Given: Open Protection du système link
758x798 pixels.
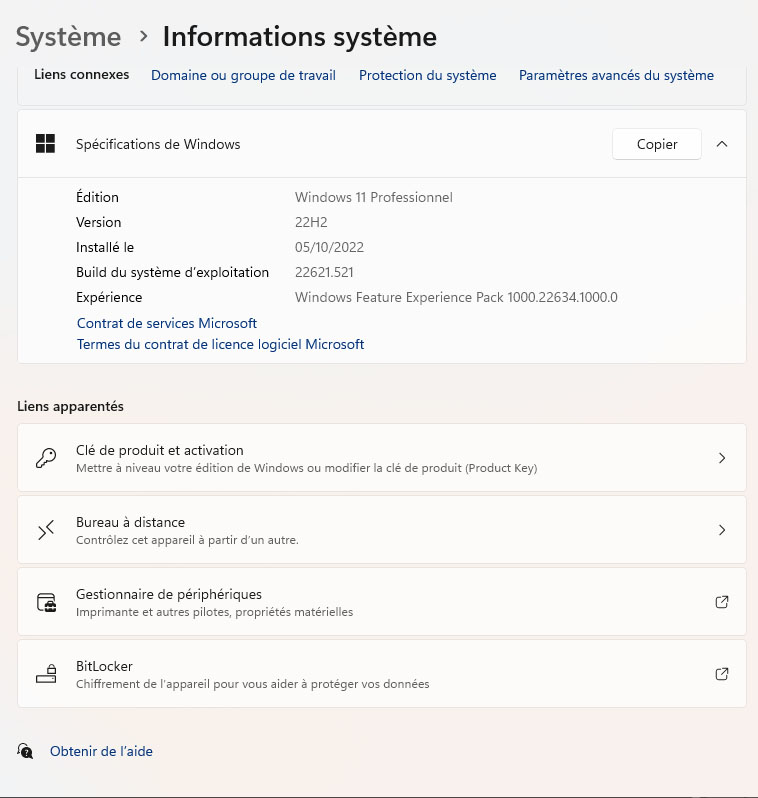Looking at the screenshot, I should point(428,75).
